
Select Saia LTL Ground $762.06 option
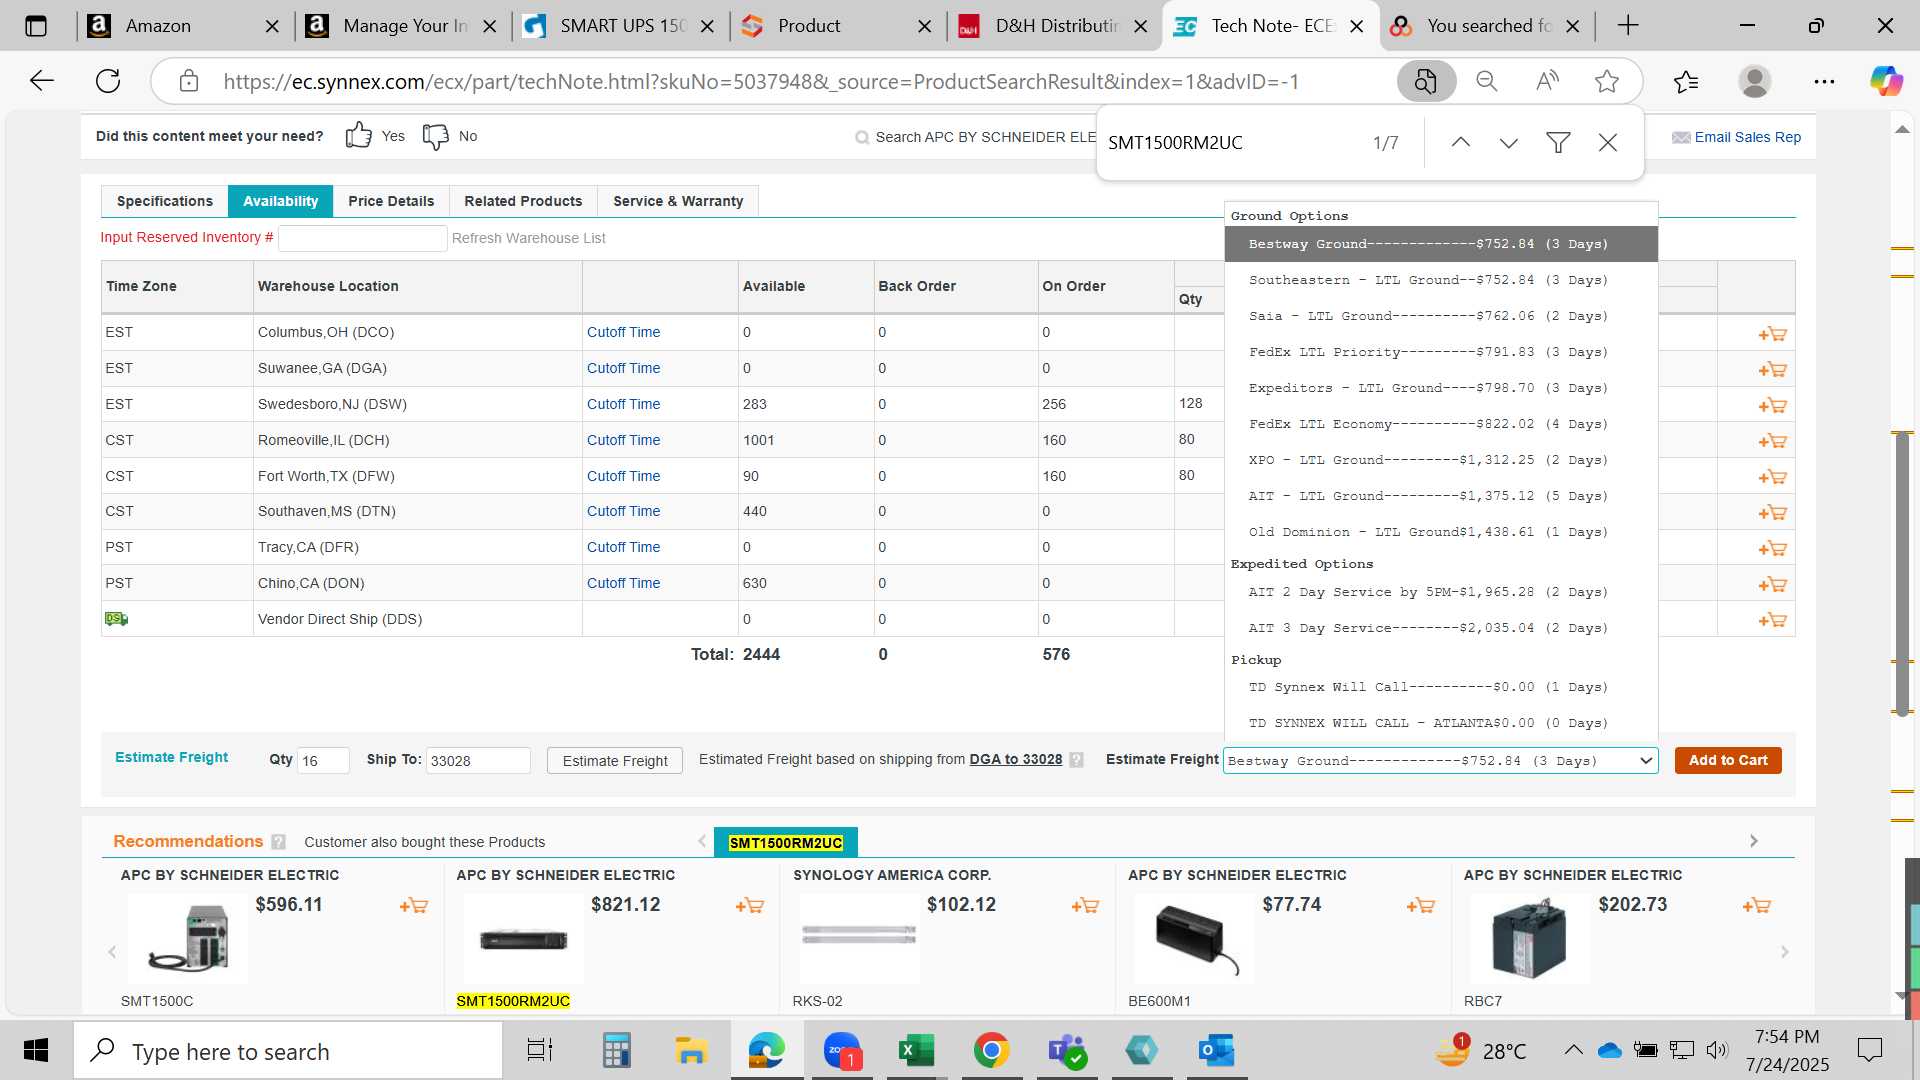pyautogui.click(x=1440, y=316)
